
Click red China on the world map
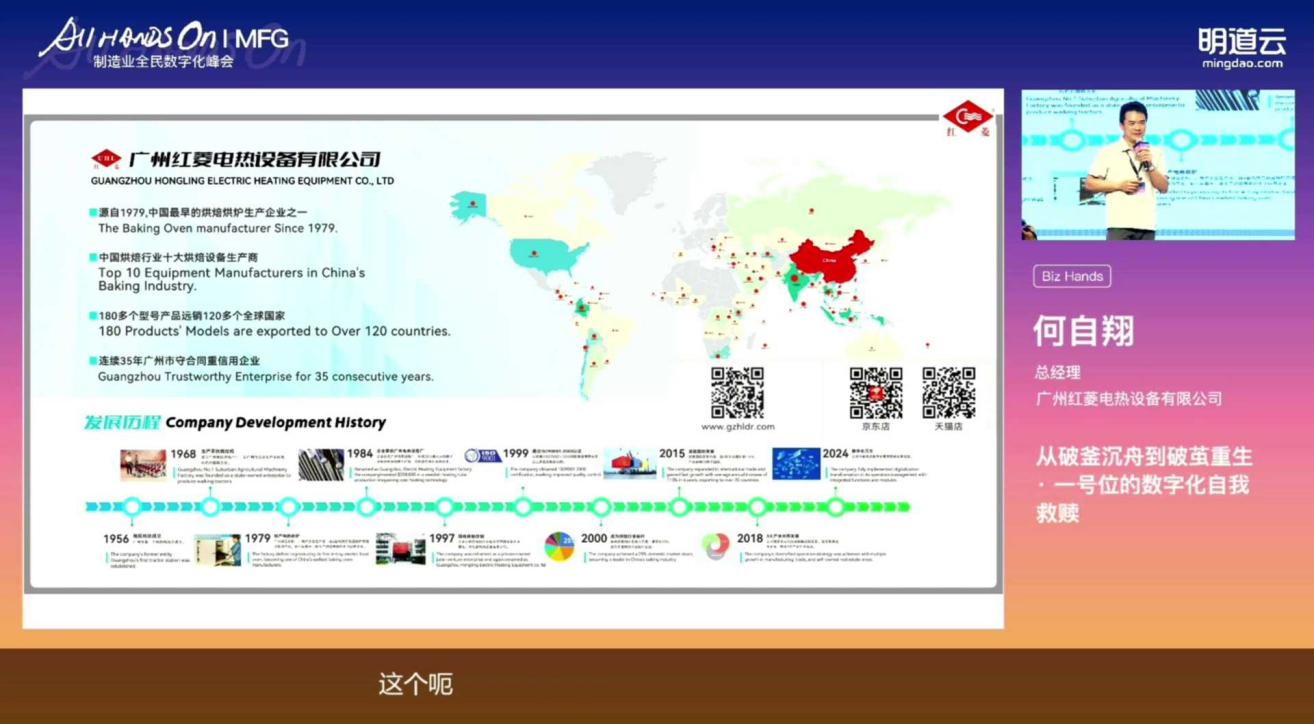click(830, 258)
